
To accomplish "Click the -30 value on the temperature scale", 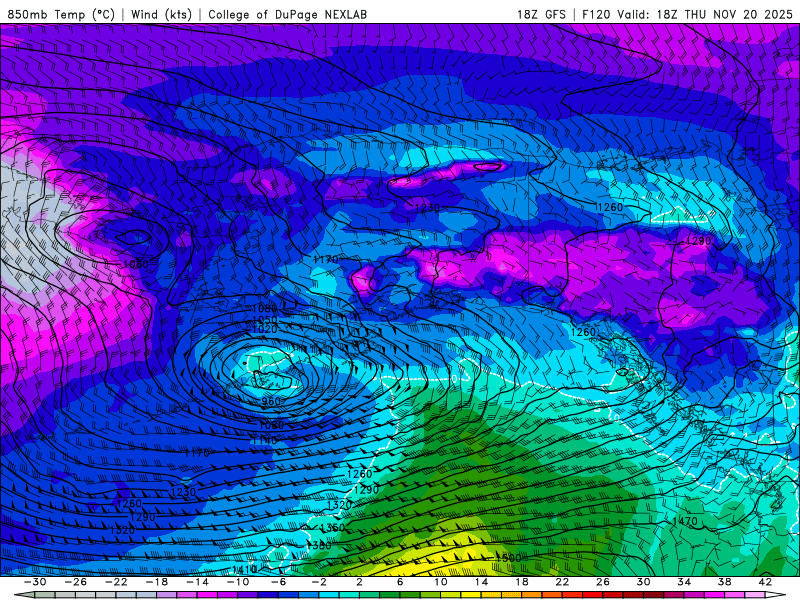I will tap(35, 582).
